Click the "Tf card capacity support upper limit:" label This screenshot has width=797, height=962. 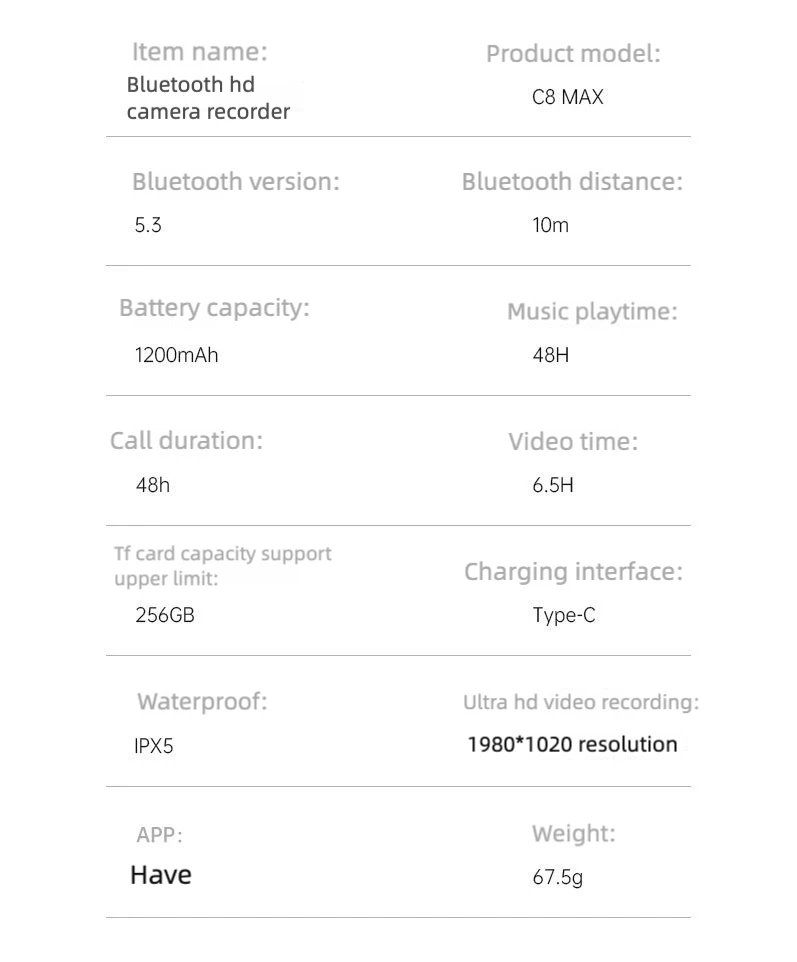(222, 566)
